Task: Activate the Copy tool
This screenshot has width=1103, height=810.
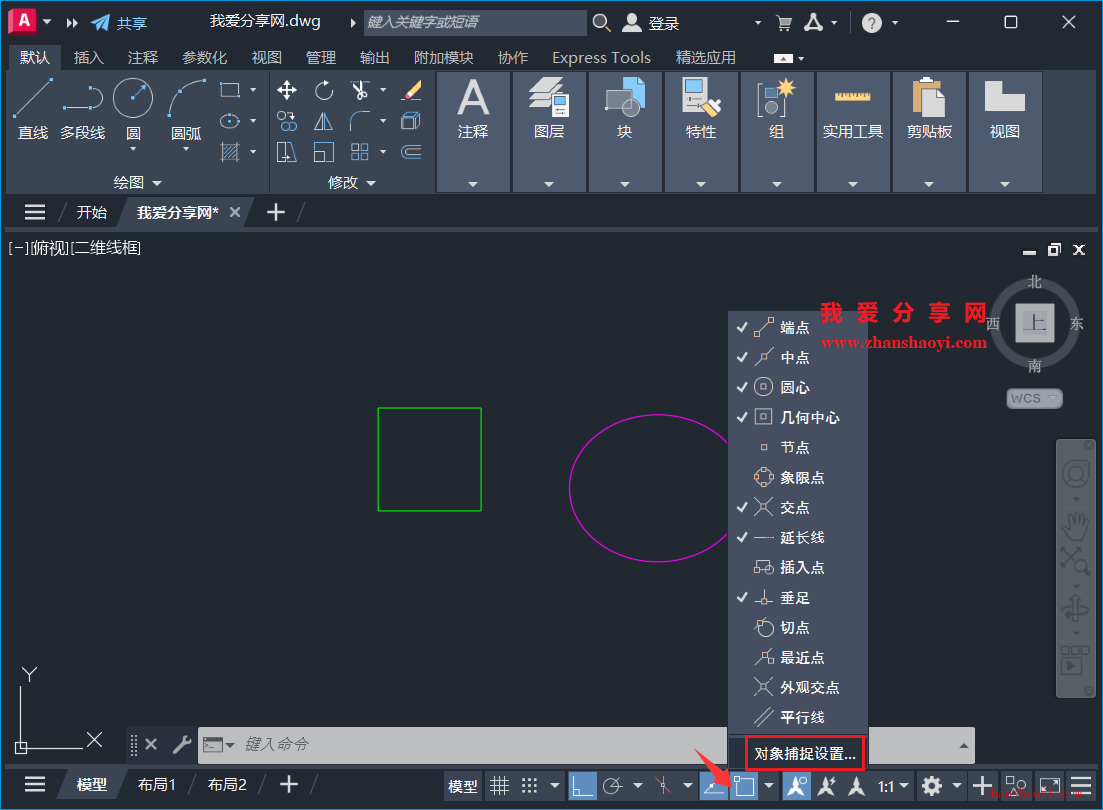Action: tap(286, 121)
